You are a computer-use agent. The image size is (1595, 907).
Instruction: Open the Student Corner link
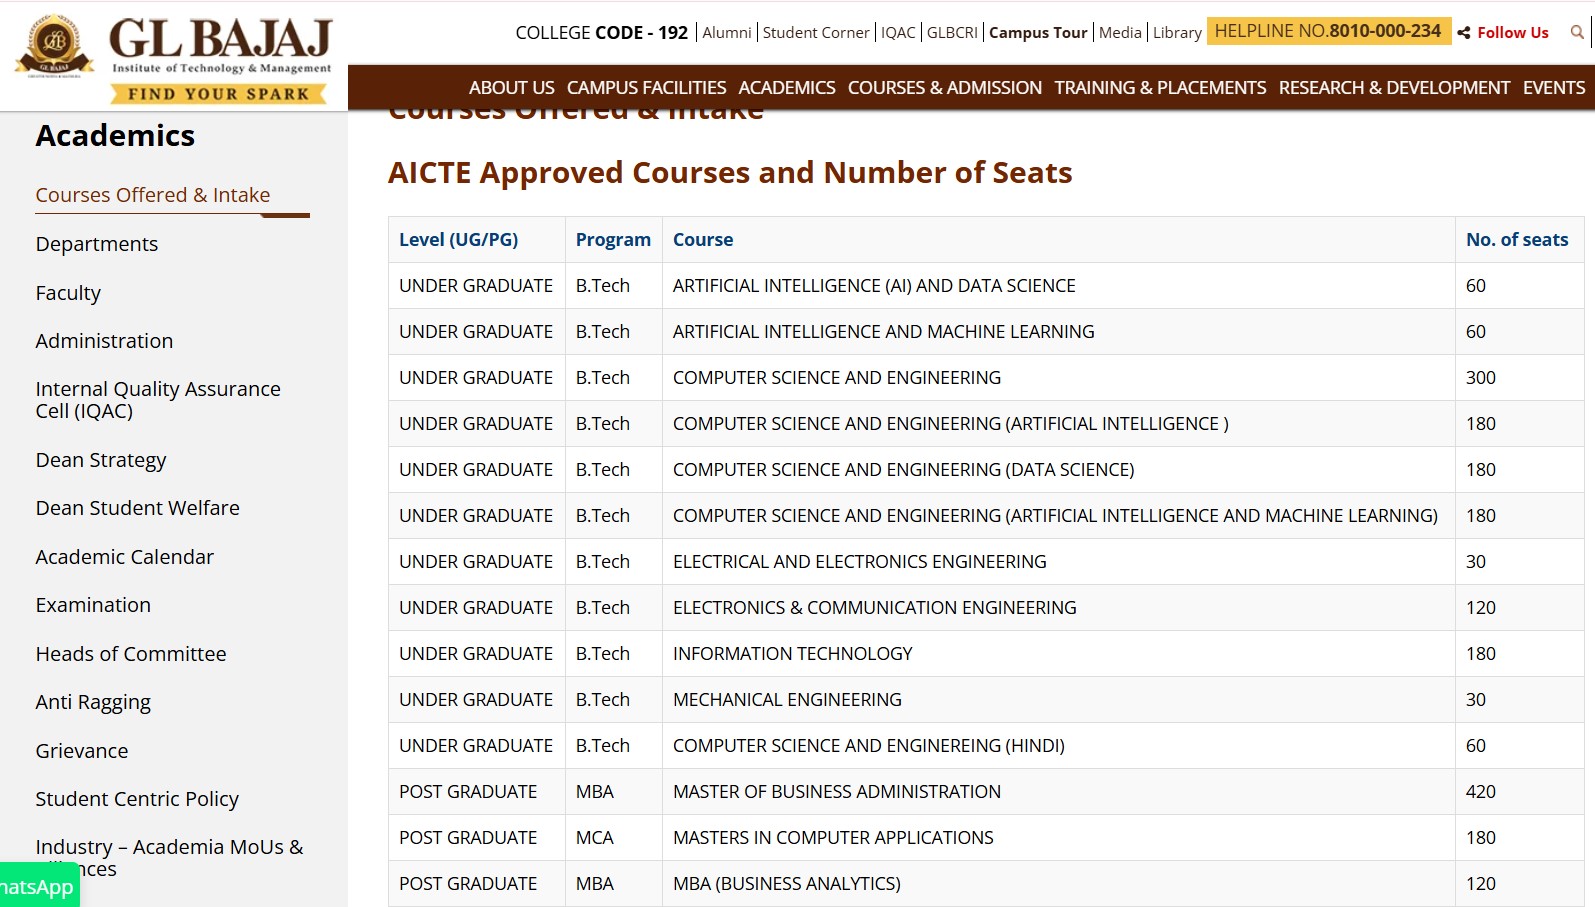816,33
